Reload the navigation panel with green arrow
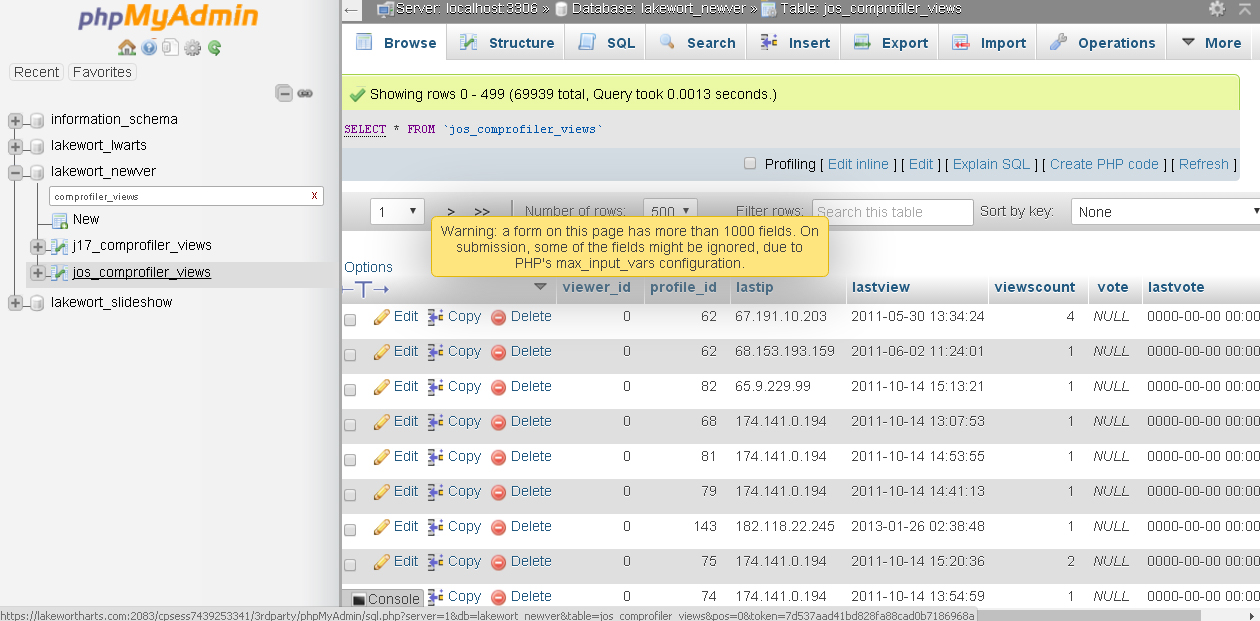Image resolution: width=1260 pixels, height=621 pixels. (x=214, y=47)
